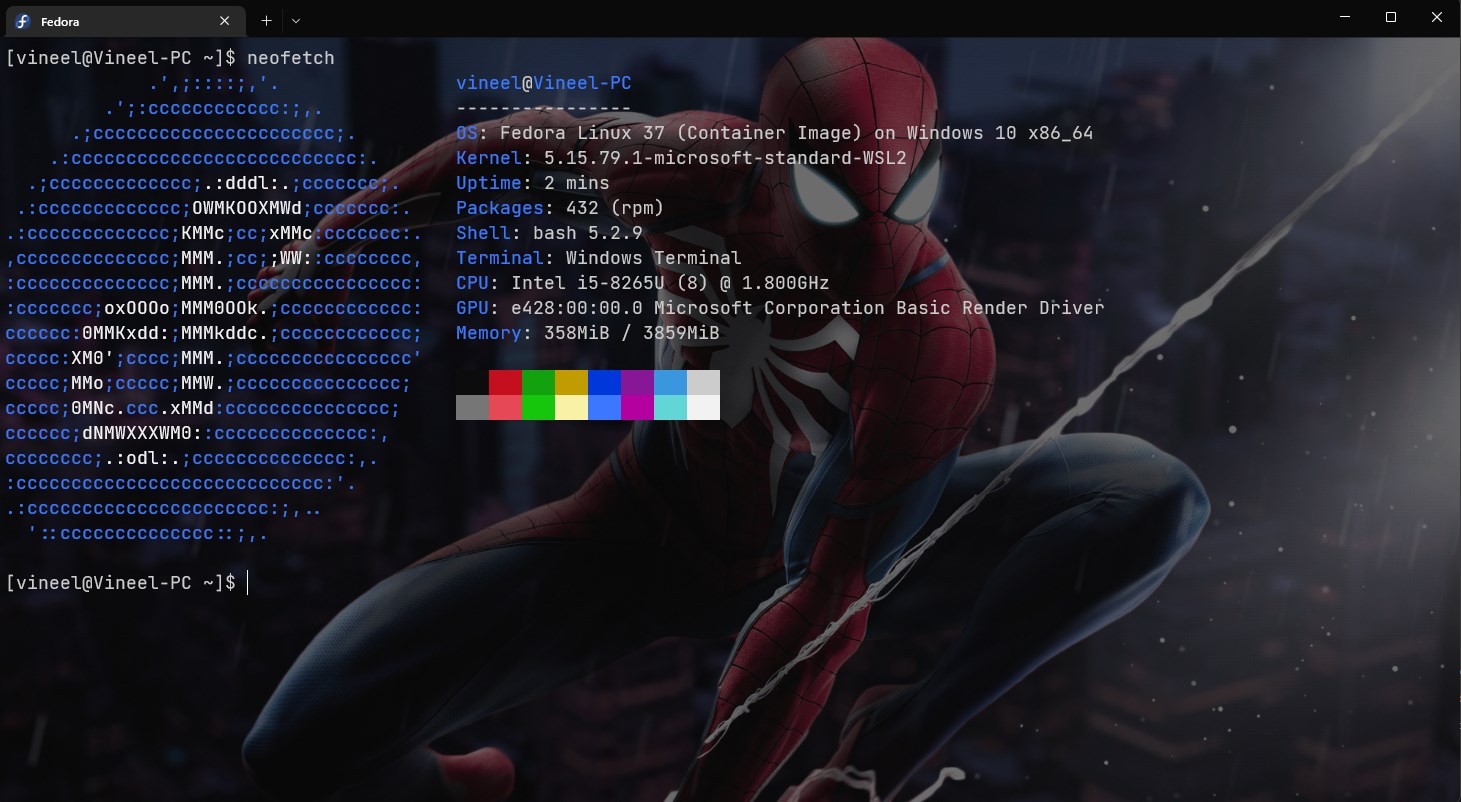Click the empty prompt line with cursor
Image resolution: width=1461 pixels, height=802 pixels.
[x=126, y=582]
